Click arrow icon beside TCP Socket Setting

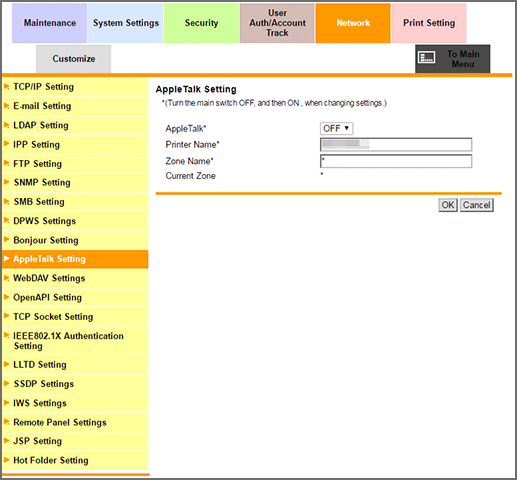[x=6, y=316]
